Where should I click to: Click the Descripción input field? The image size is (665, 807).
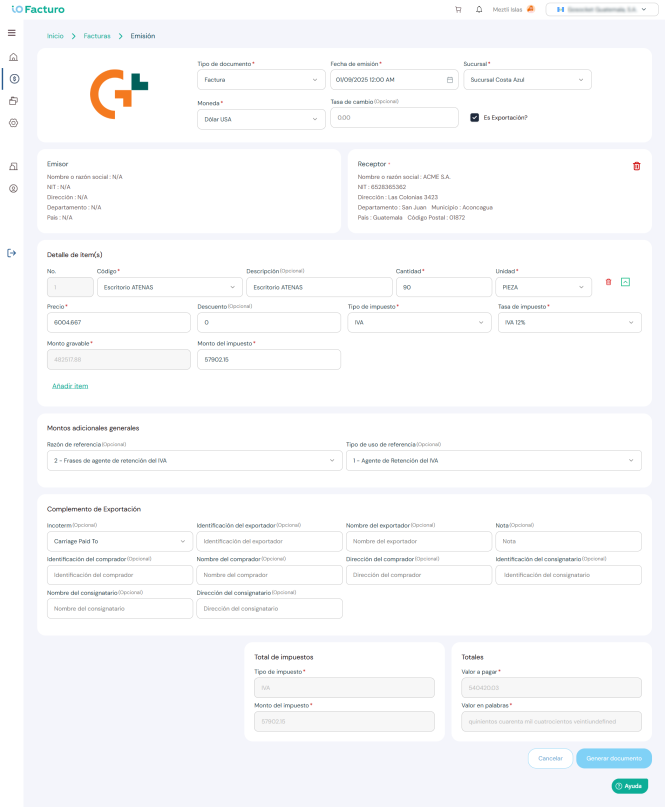click(319, 287)
